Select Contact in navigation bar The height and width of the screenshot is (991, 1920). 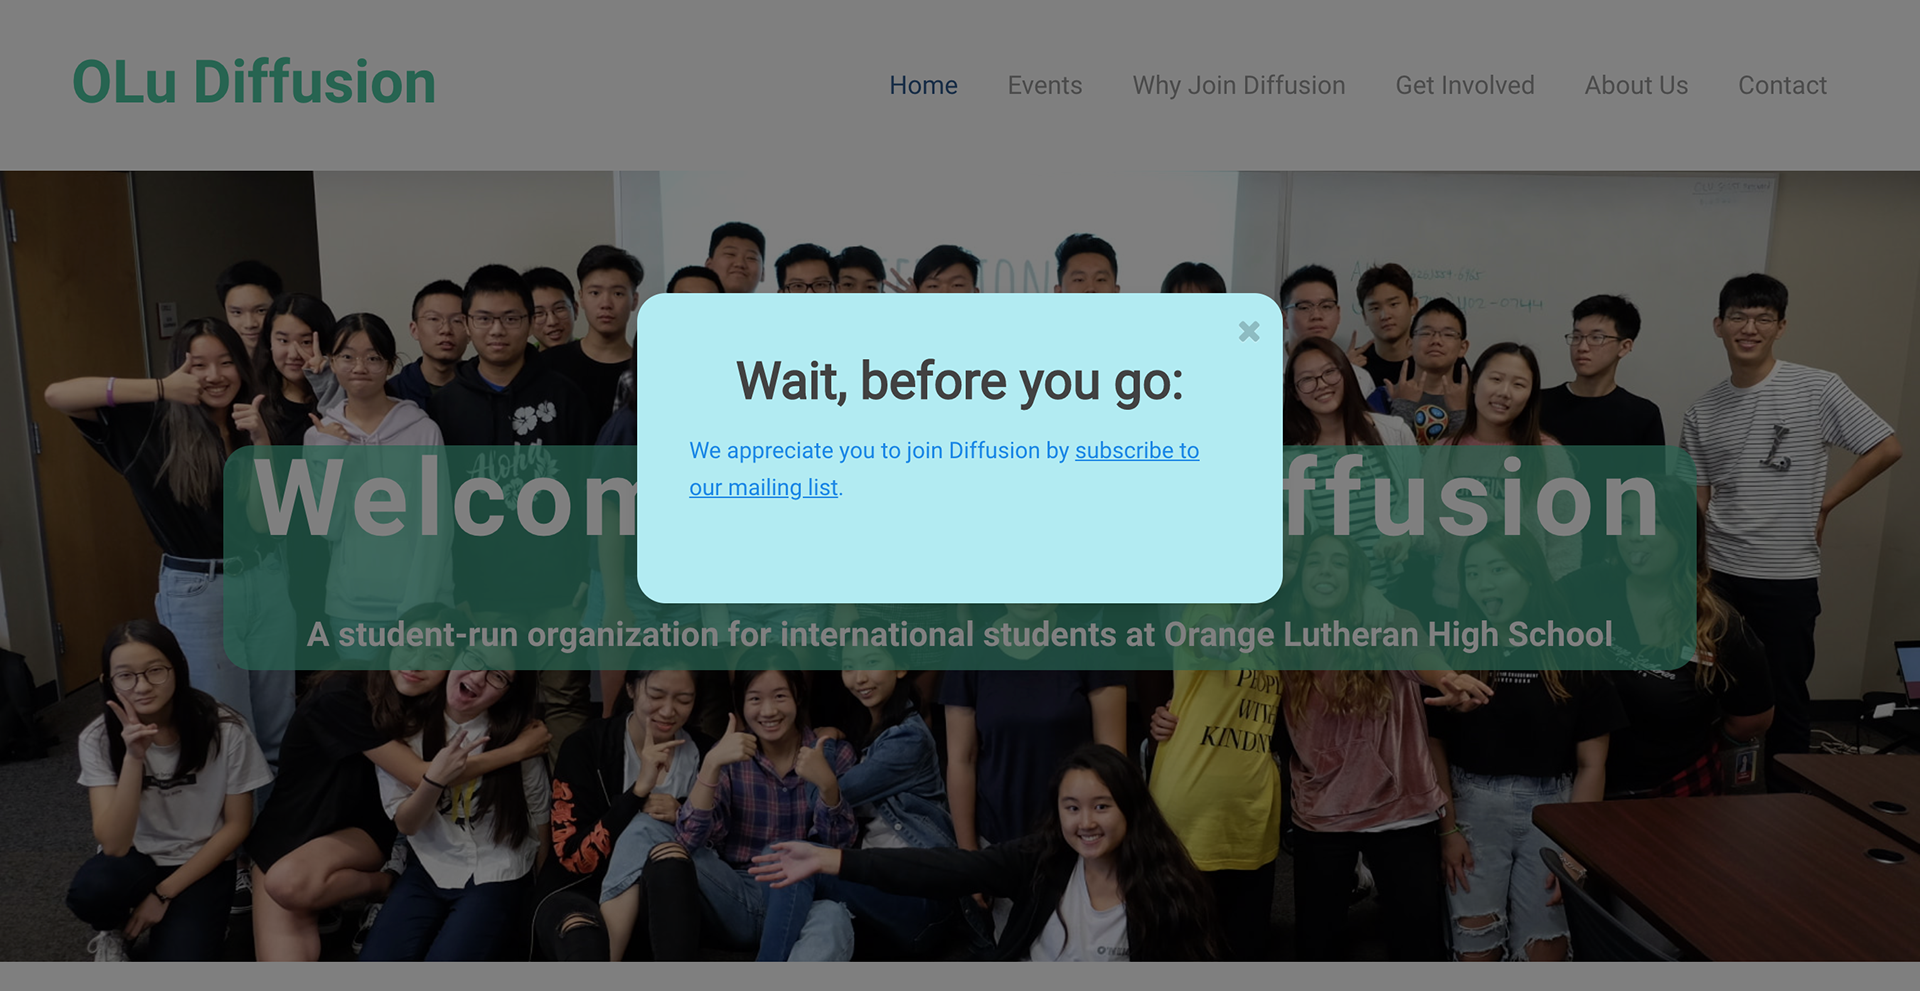[1782, 86]
